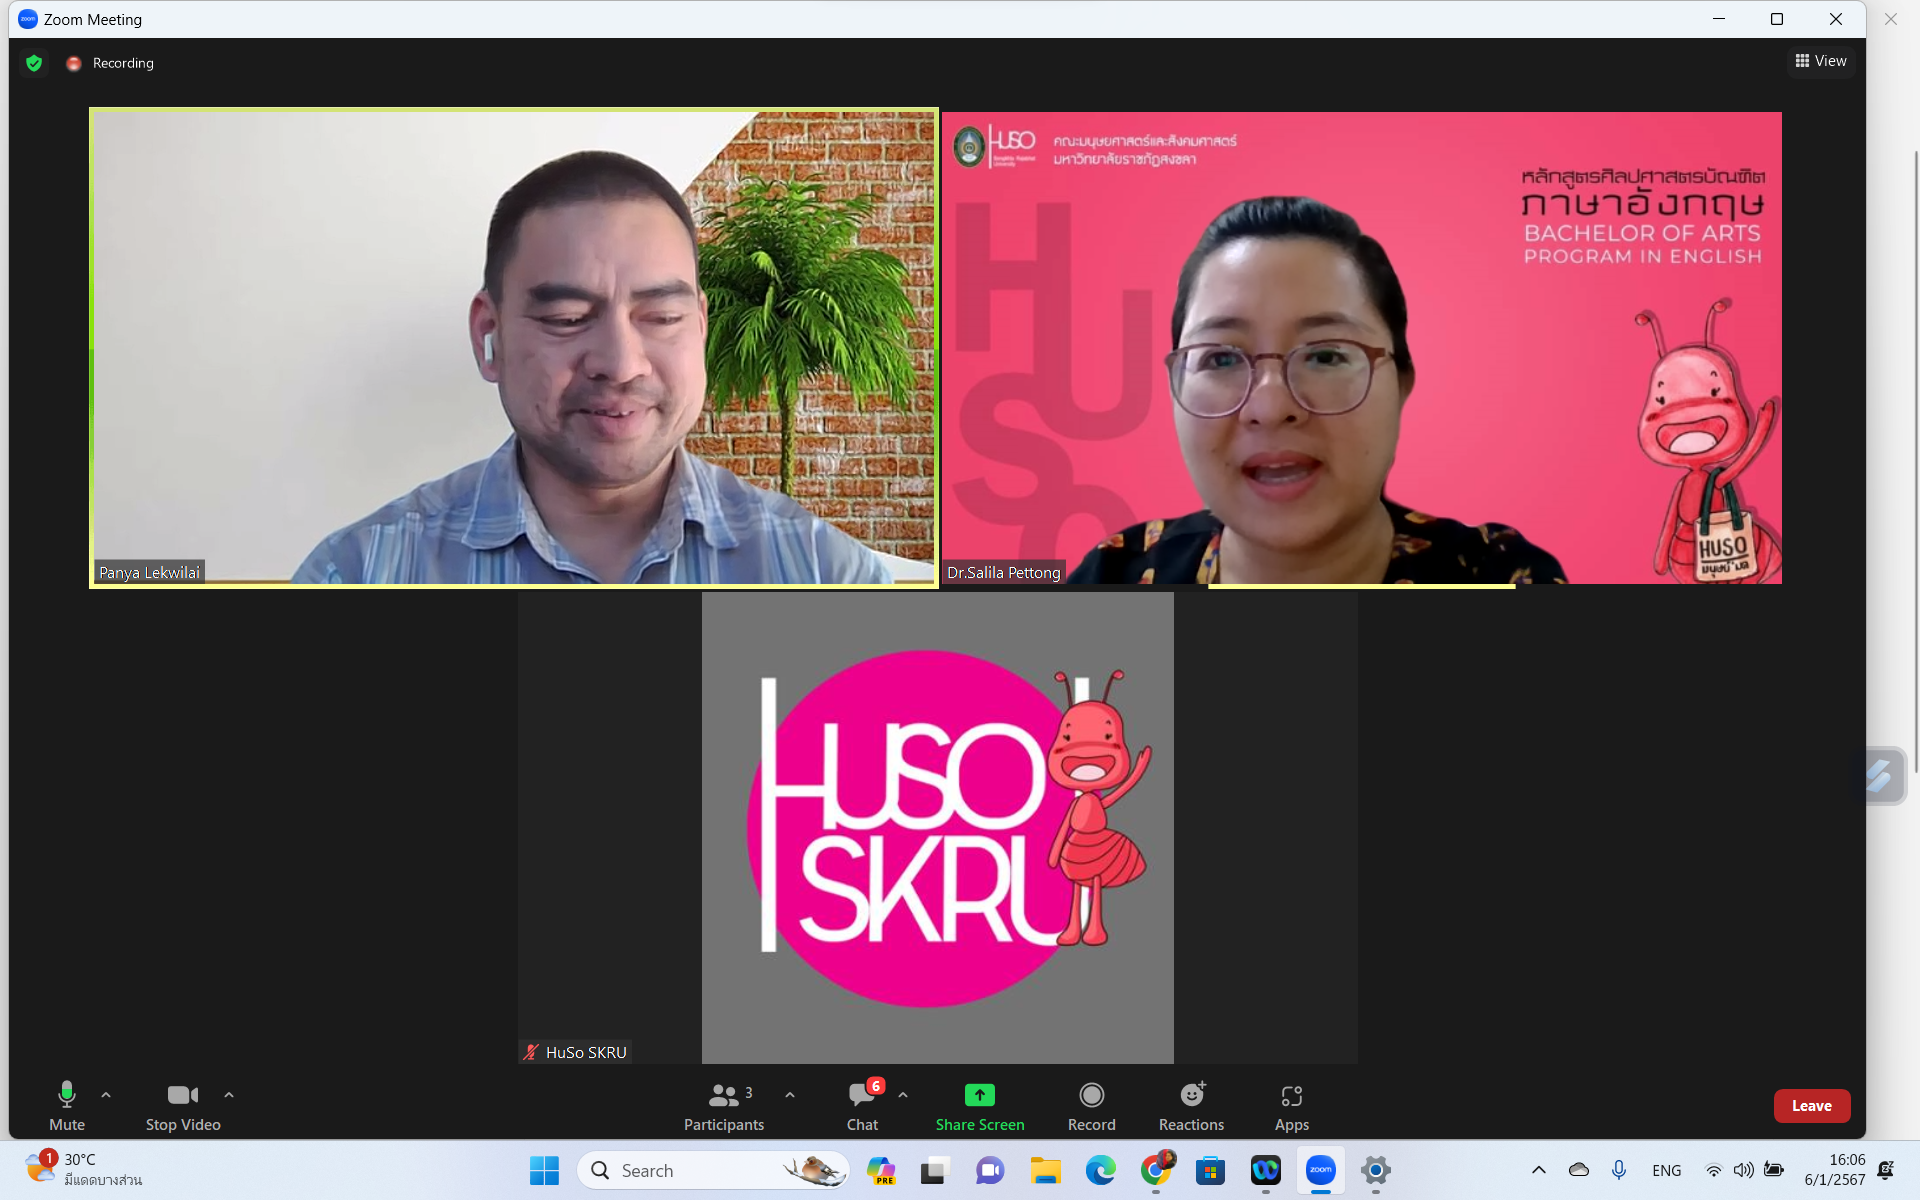Open Microsoft Store from taskbar

click(1211, 1170)
